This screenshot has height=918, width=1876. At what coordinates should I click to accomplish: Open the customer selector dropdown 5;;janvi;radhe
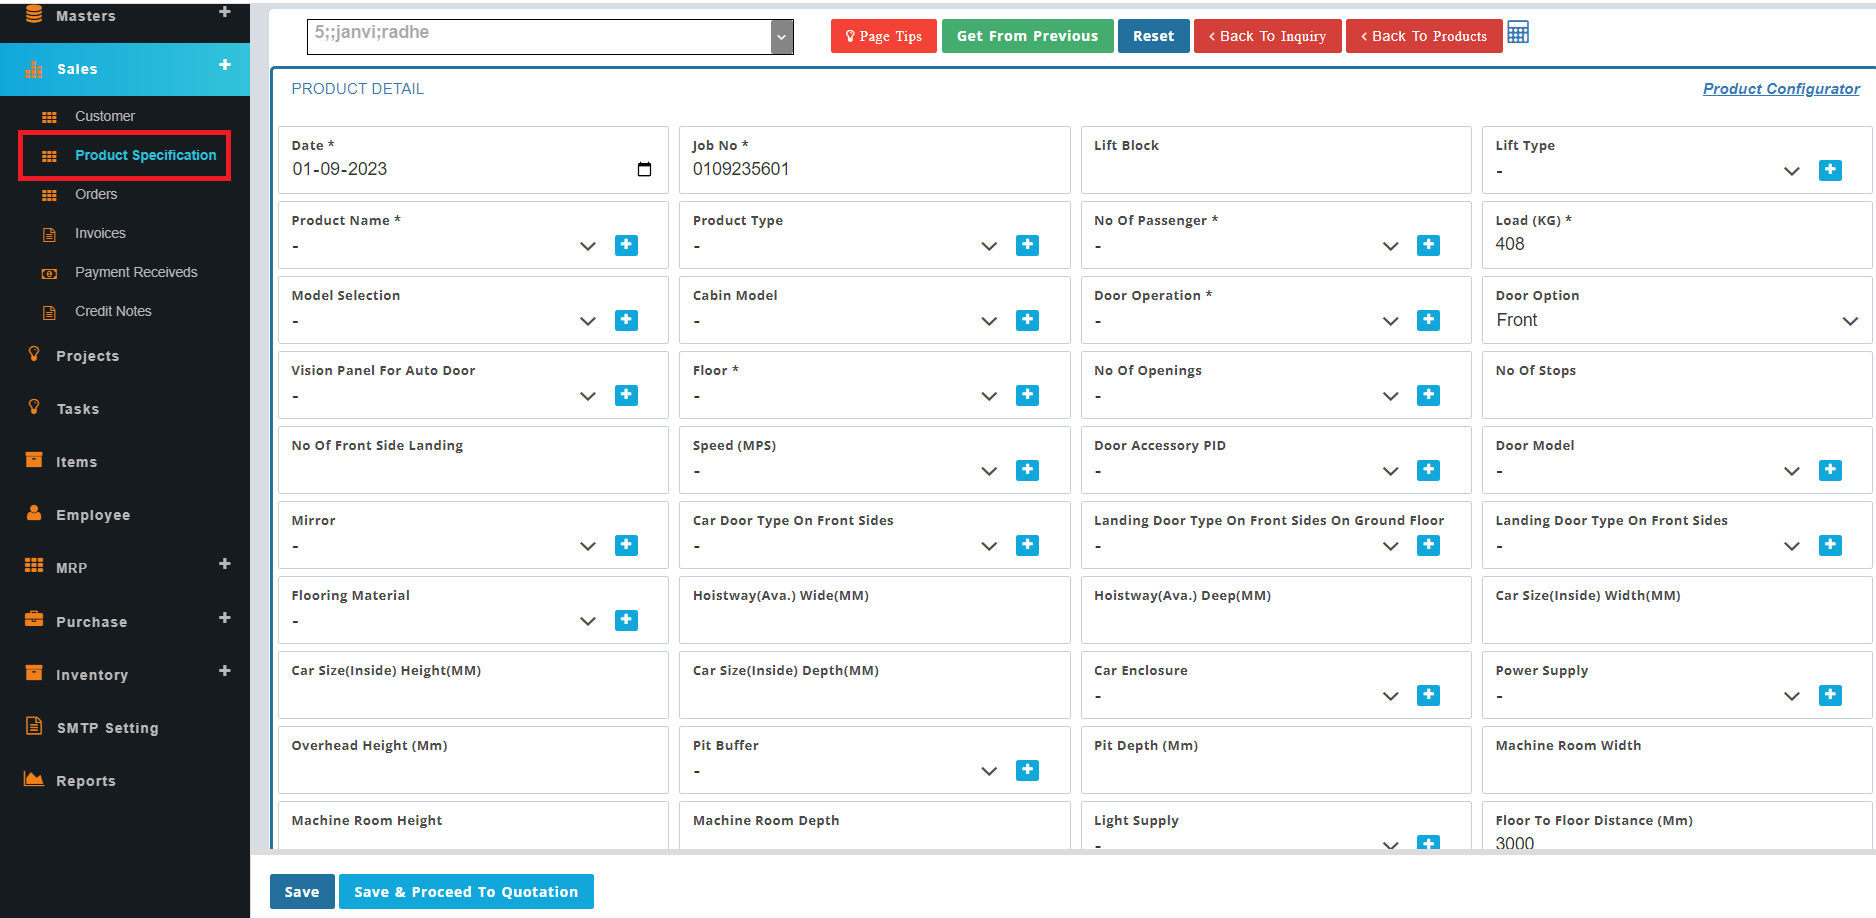point(550,37)
